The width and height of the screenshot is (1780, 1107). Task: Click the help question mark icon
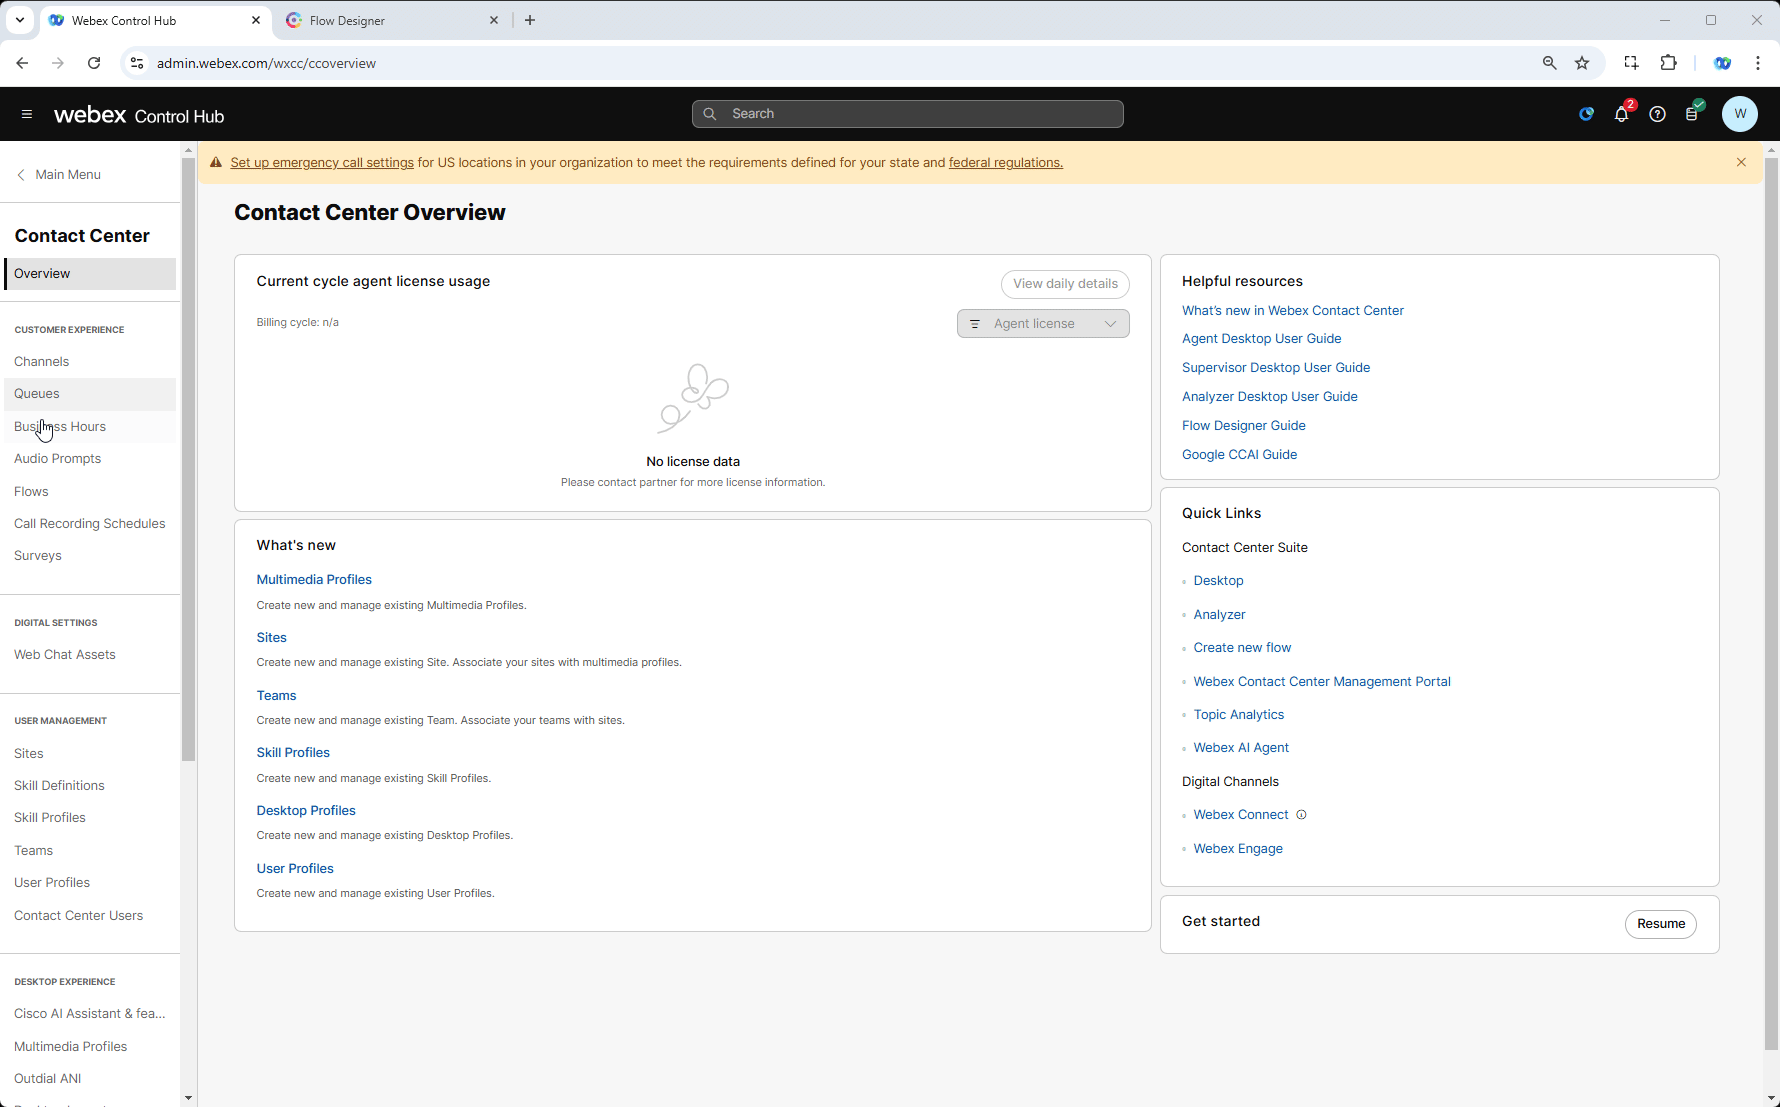pyautogui.click(x=1657, y=114)
